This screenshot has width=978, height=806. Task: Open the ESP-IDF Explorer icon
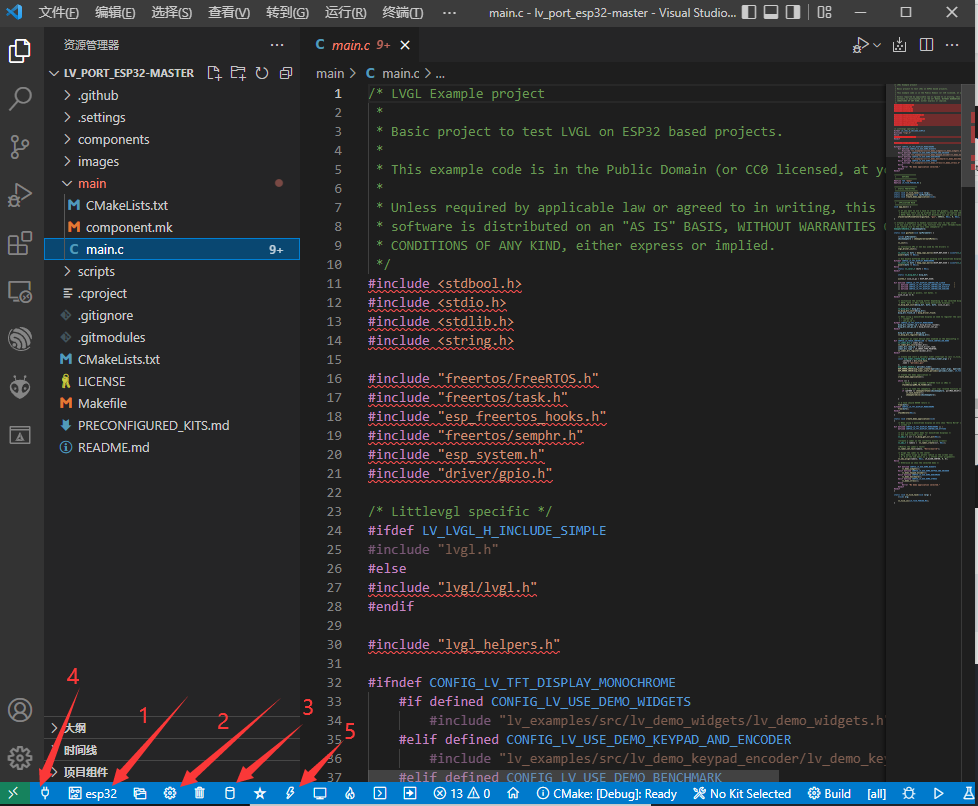point(20,339)
